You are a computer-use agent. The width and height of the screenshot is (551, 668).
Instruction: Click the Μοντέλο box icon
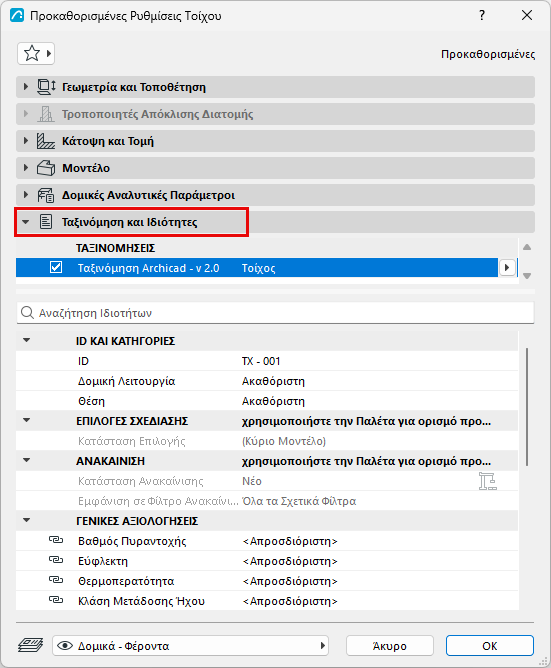click(x=46, y=168)
